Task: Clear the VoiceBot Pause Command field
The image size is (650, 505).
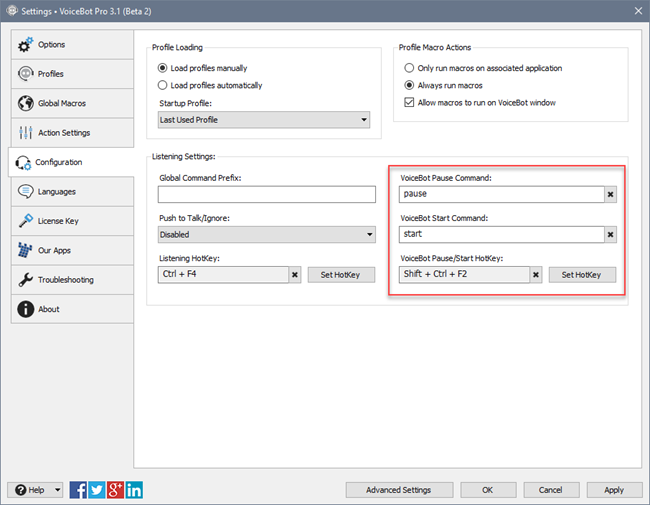Action: (x=611, y=194)
